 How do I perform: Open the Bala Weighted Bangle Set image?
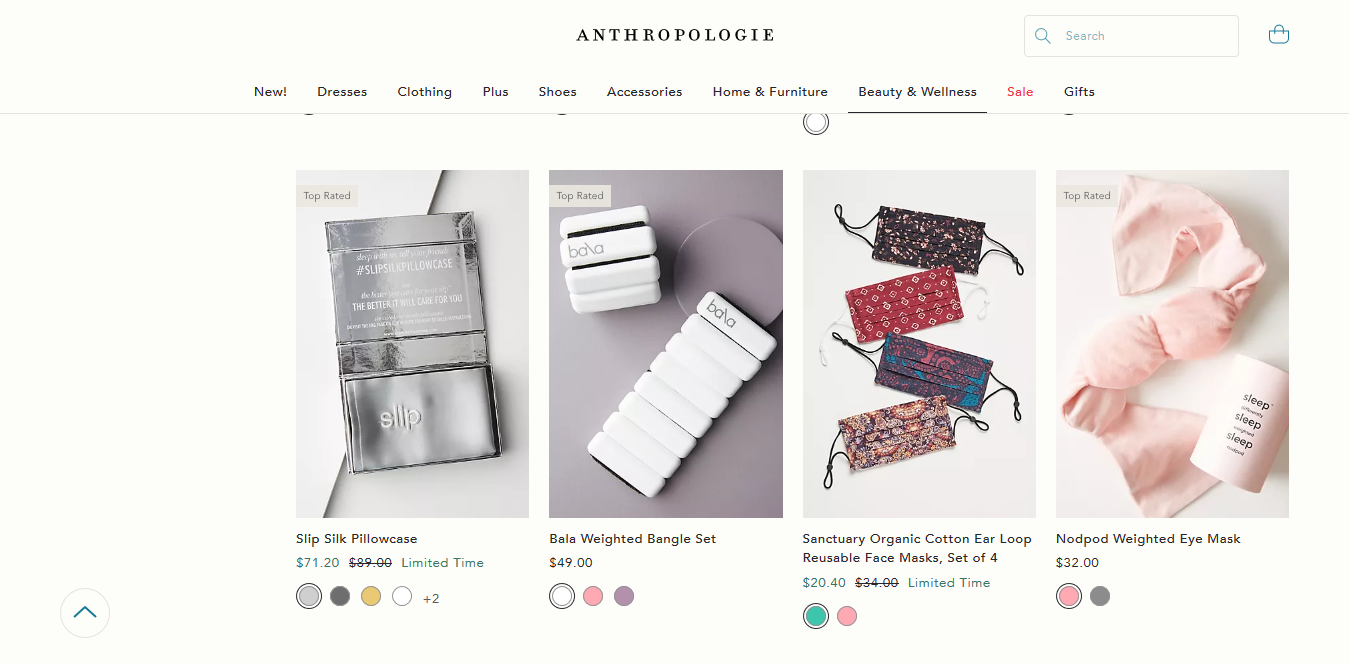point(666,344)
